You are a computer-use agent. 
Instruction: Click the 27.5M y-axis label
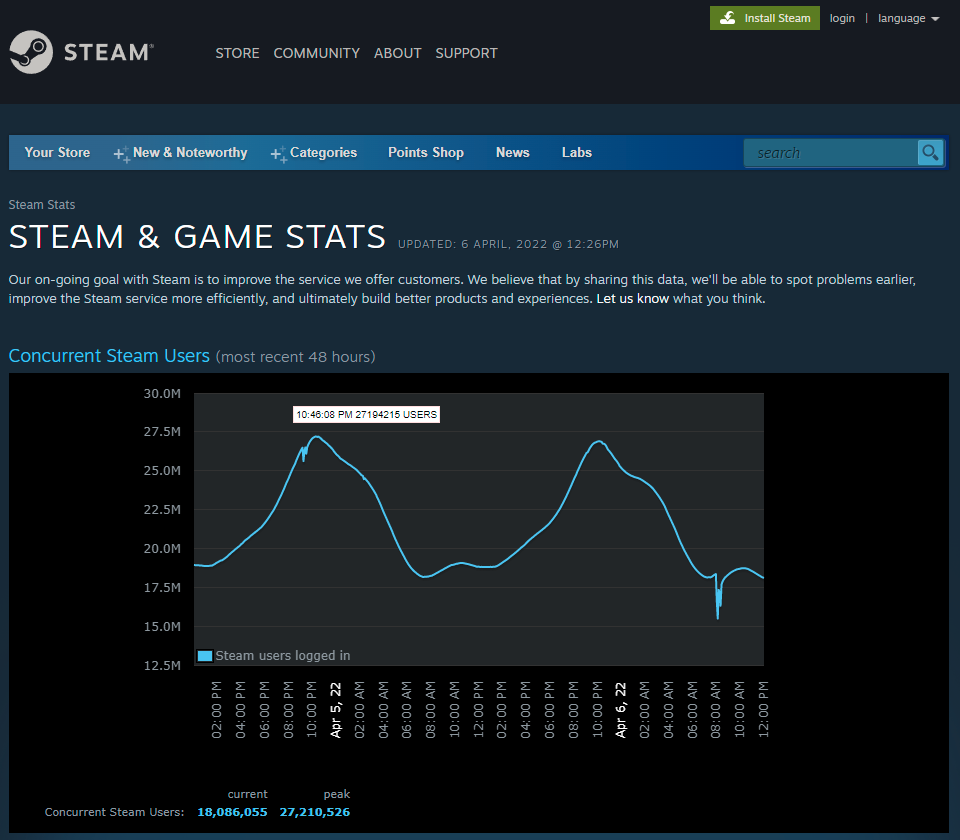(162, 432)
